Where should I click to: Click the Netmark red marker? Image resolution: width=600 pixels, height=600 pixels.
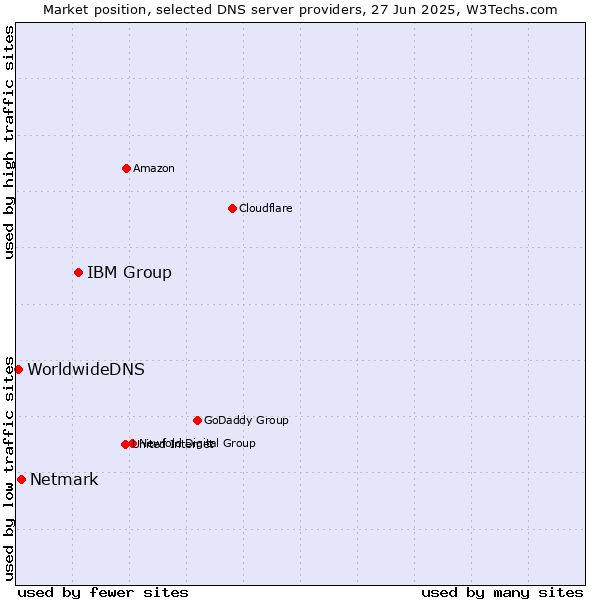21,479
